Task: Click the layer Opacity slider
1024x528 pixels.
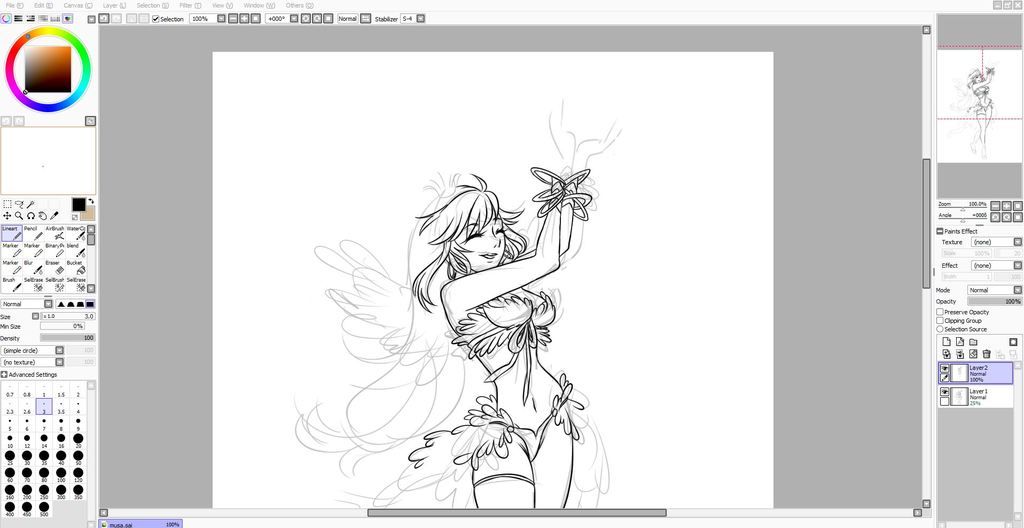Action: click(993, 301)
